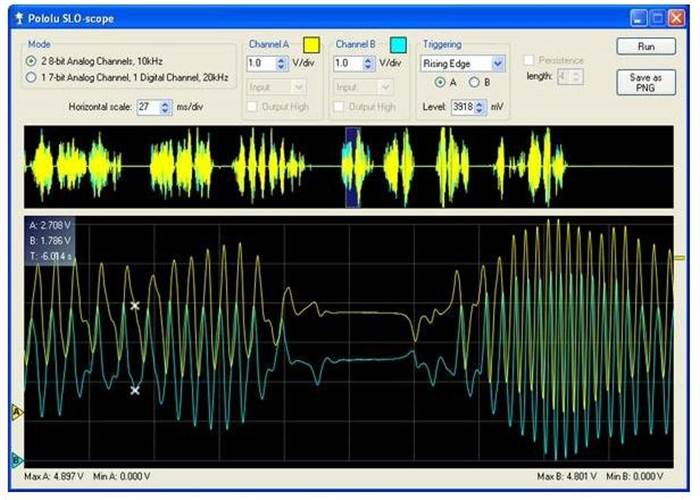The width and height of the screenshot is (700, 500).
Task: Minimize the SLO-scope window
Action: pos(639,17)
